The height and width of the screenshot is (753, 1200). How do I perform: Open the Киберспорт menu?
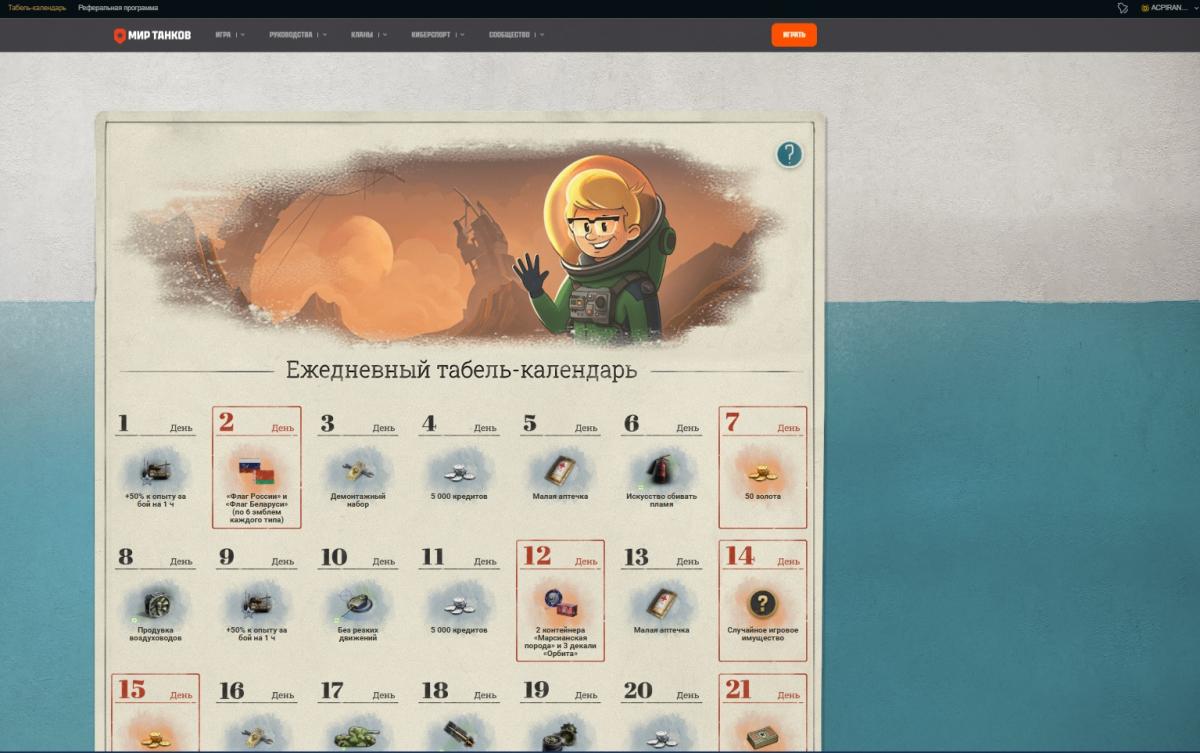(x=431, y=35)
